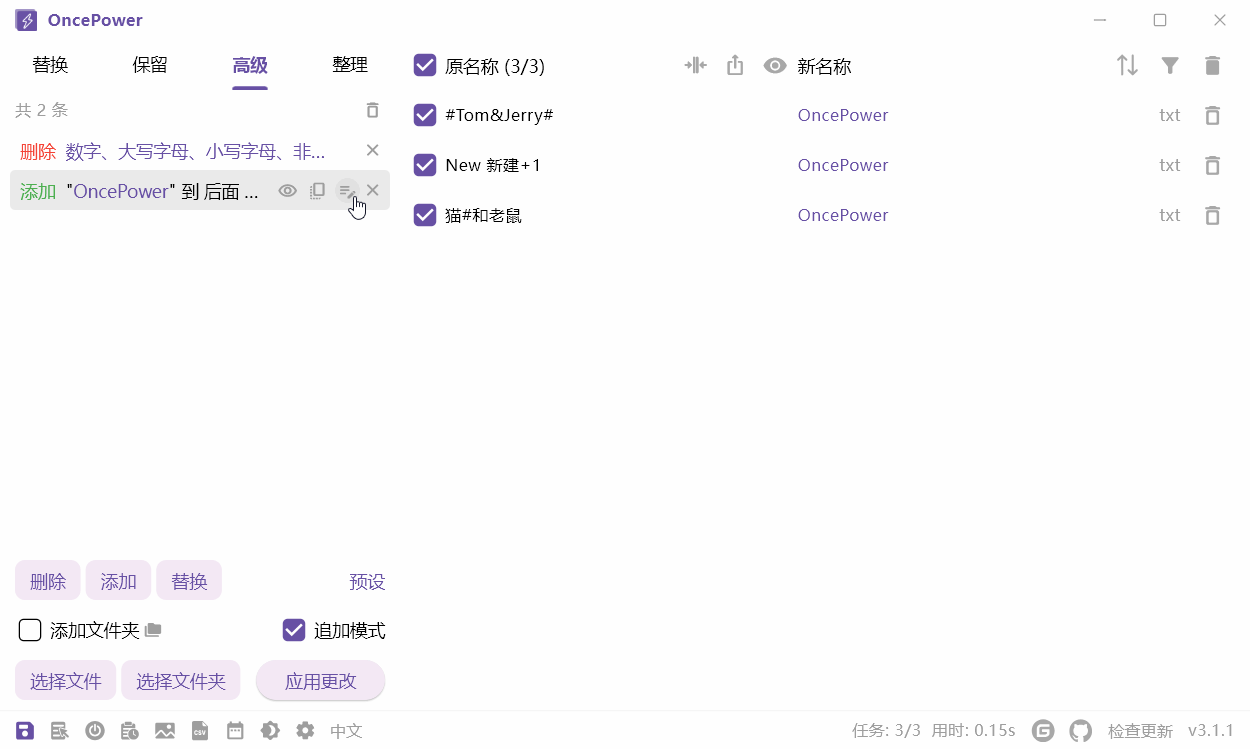Click the power button icon in bottom bar

pos(95,731)
